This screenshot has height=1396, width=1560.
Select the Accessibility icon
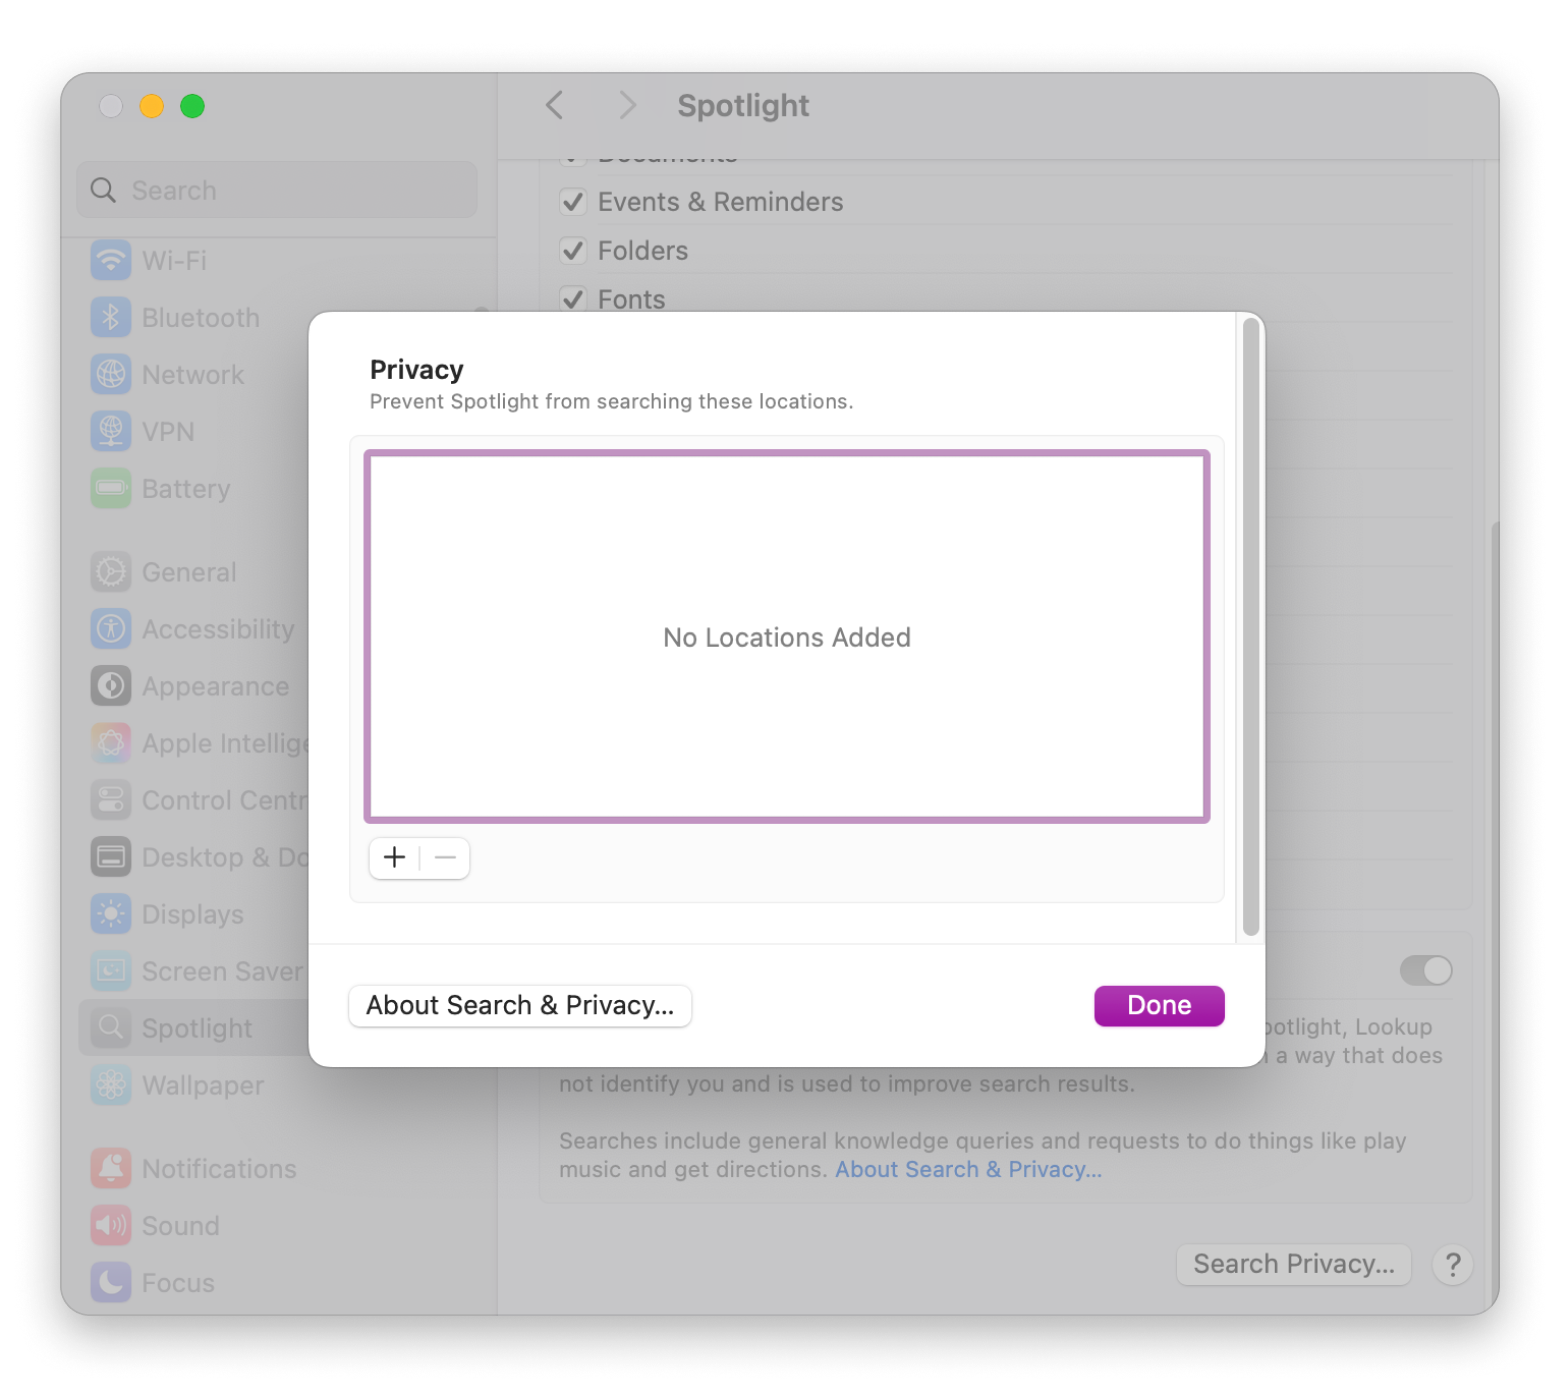(x=111, y=629)
